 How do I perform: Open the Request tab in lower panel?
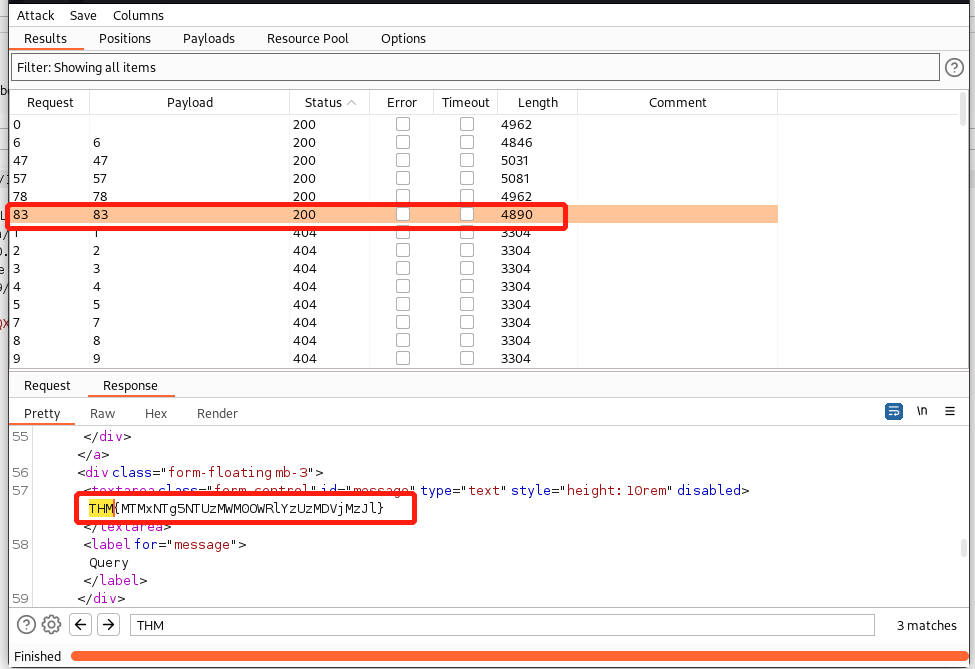[x=47, y=386]
